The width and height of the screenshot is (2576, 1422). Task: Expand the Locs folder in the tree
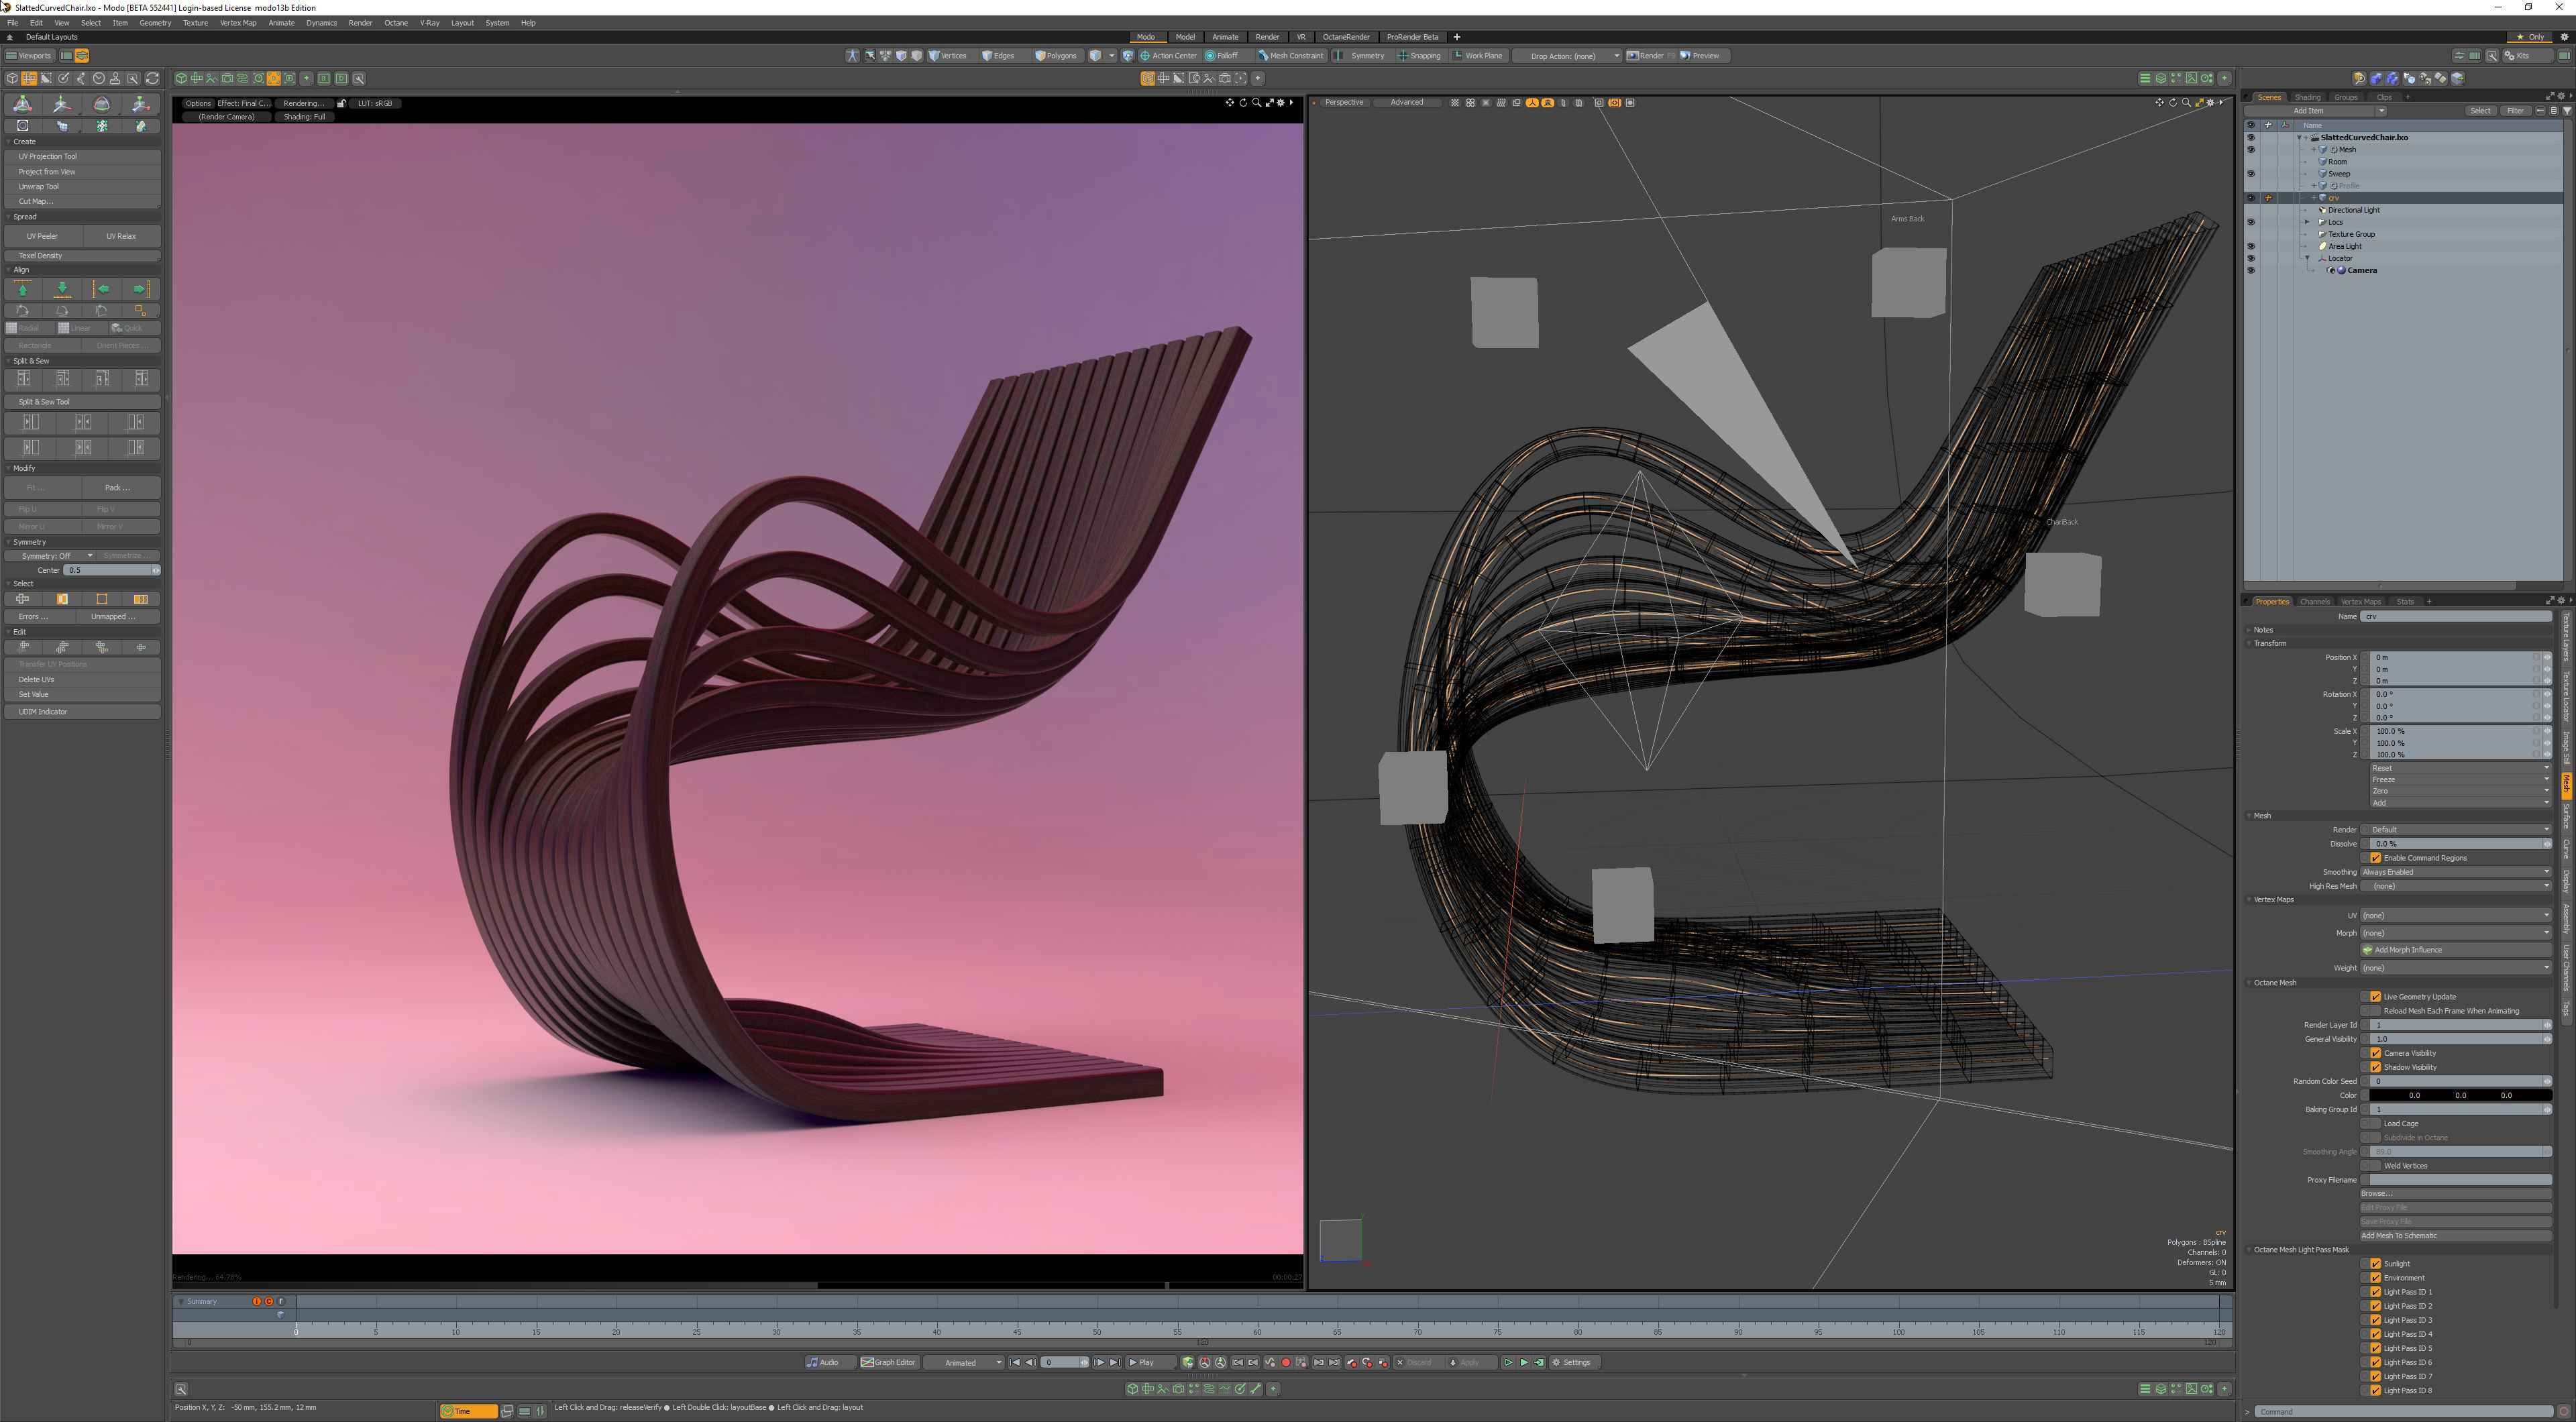(x=2307, y=222)
